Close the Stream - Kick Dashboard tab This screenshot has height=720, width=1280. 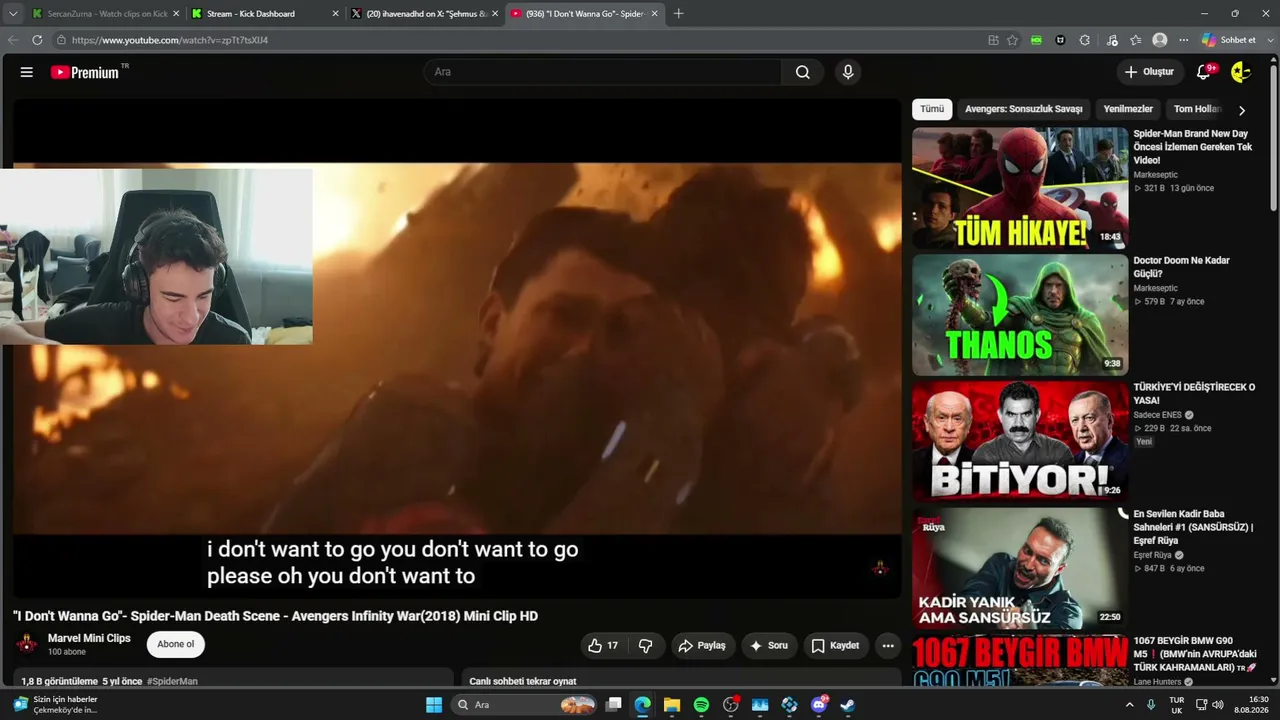335,14
